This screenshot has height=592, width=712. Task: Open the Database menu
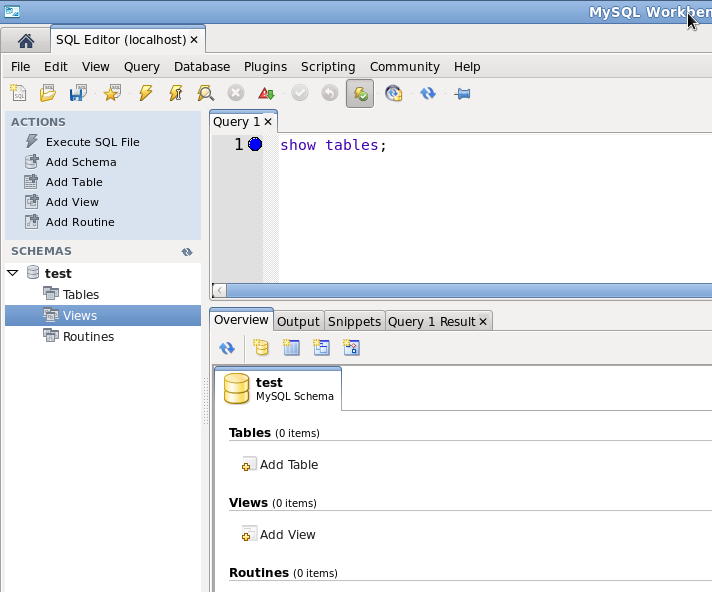[202, 66]
